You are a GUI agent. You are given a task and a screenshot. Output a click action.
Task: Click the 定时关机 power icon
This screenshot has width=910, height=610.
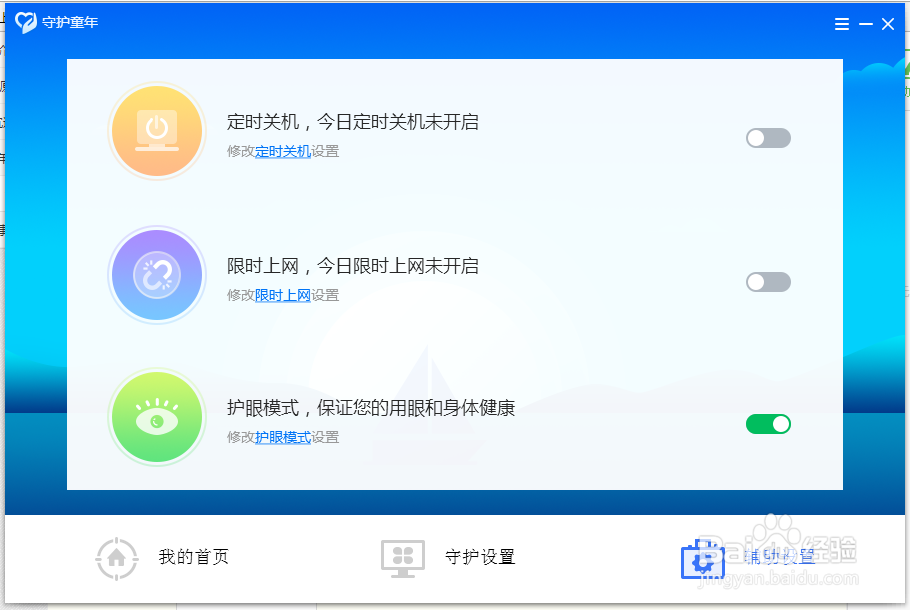[x=157, y=131]
